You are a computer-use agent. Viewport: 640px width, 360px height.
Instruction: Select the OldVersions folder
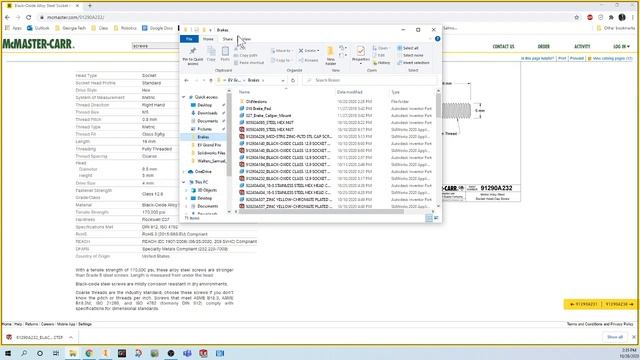(x=256, y=102)
